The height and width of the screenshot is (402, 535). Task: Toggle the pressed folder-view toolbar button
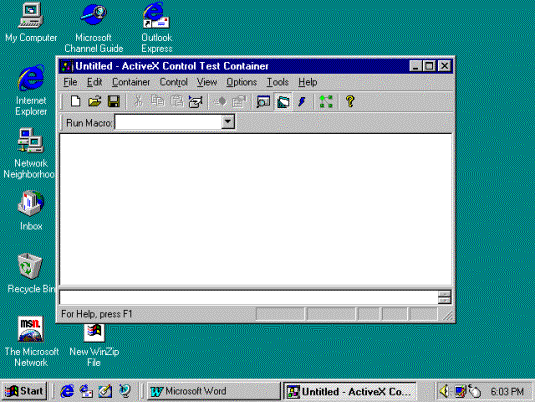coord(283,101)
